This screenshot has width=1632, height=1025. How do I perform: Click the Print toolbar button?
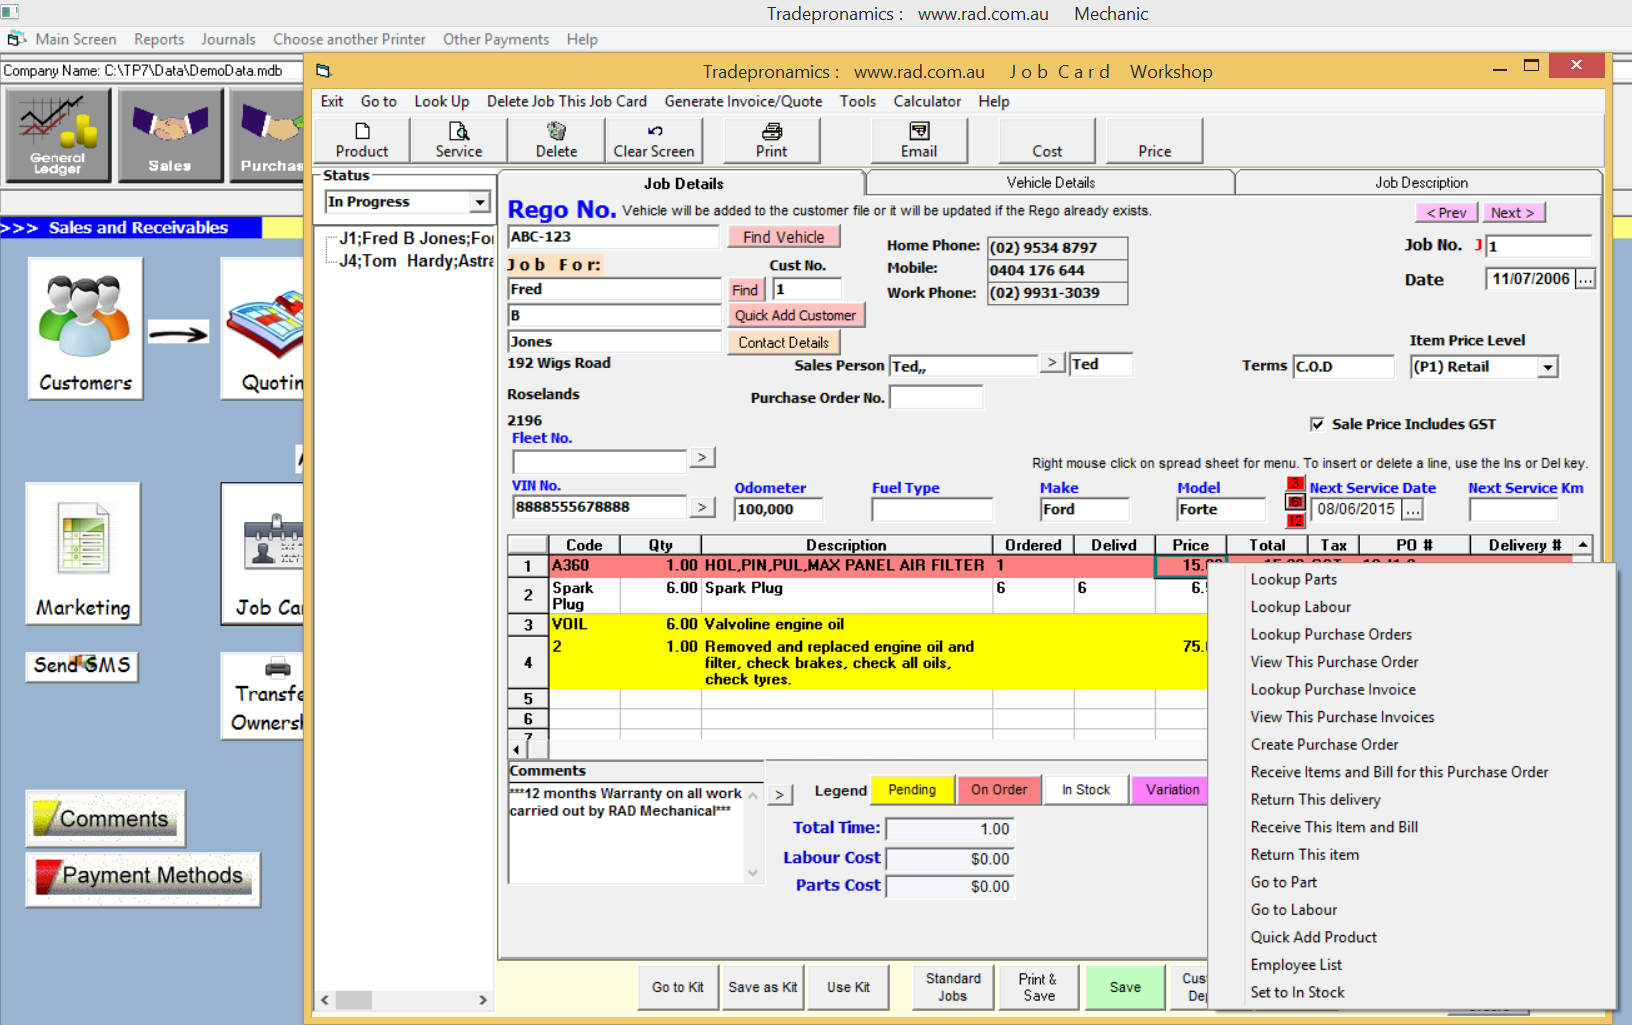tap(771, 140)
